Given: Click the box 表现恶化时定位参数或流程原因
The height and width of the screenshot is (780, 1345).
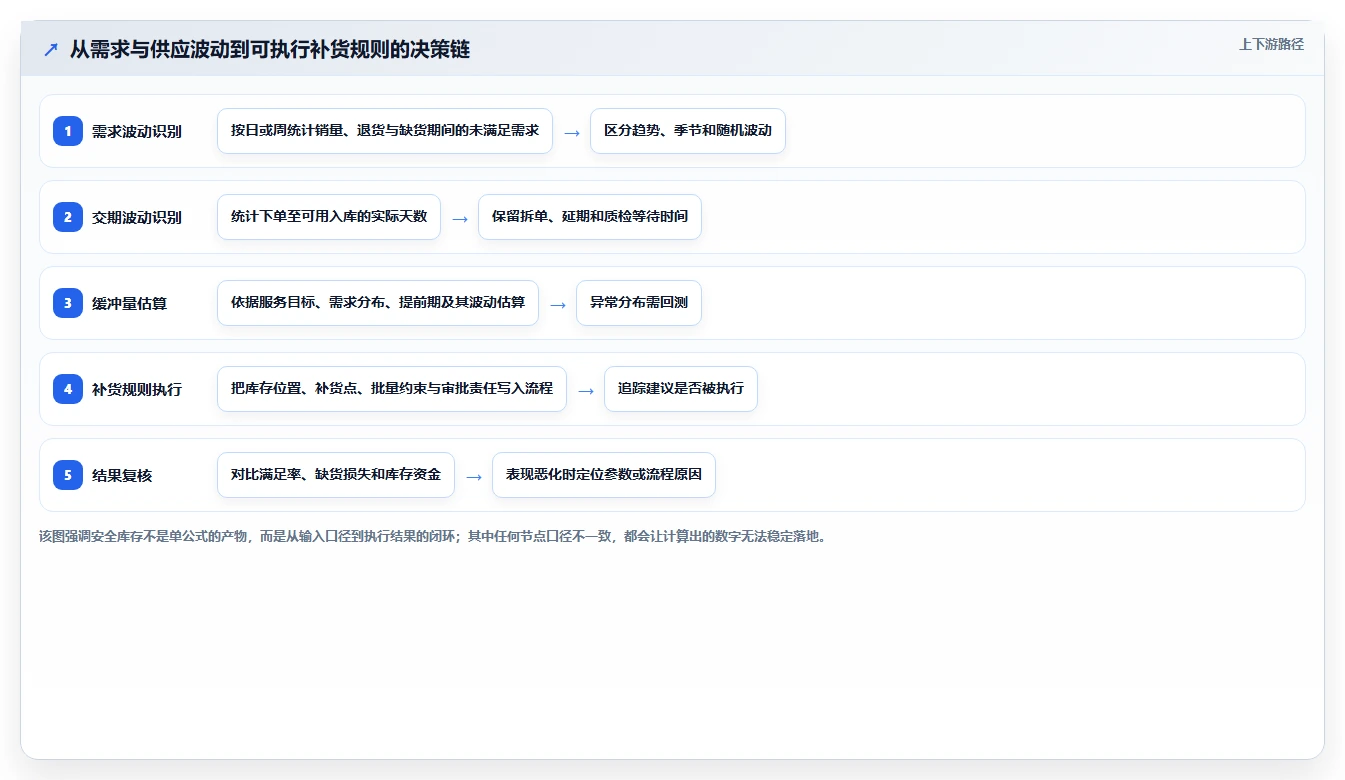Looking at the screenshot, I should coord(604,475).
